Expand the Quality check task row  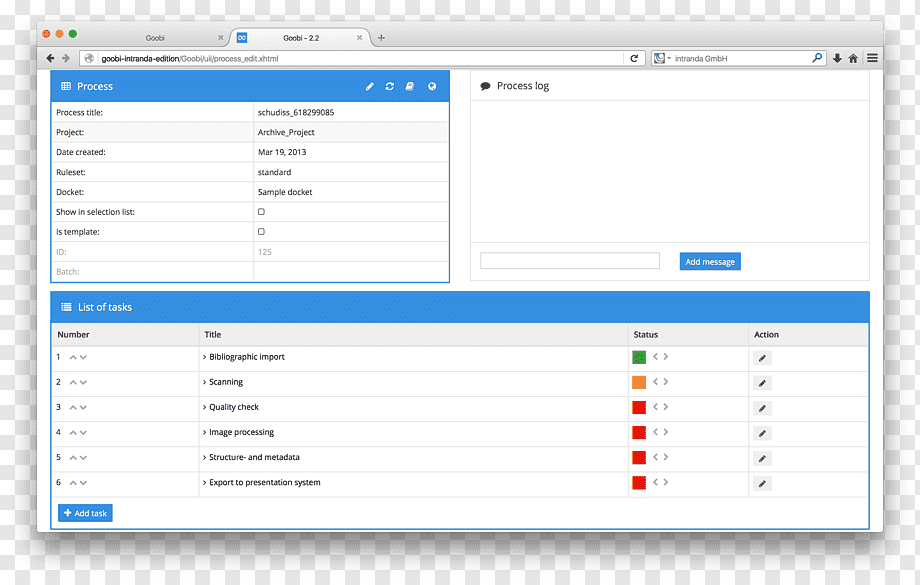pos(205,407)
